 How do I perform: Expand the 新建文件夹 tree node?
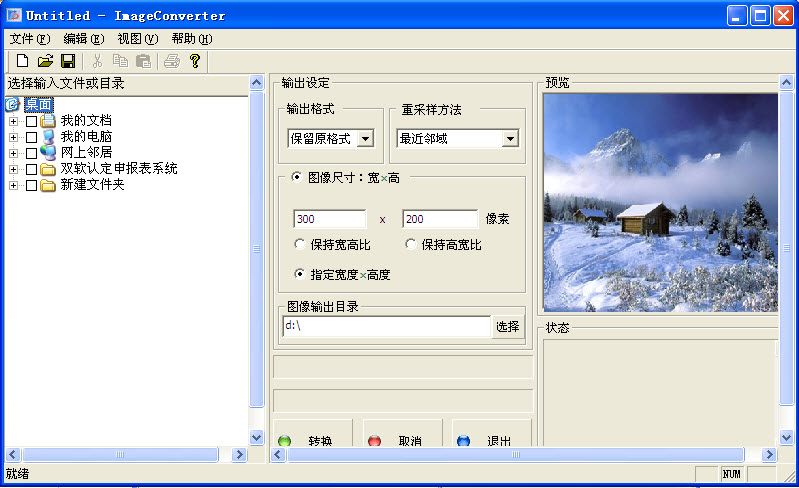14,185
